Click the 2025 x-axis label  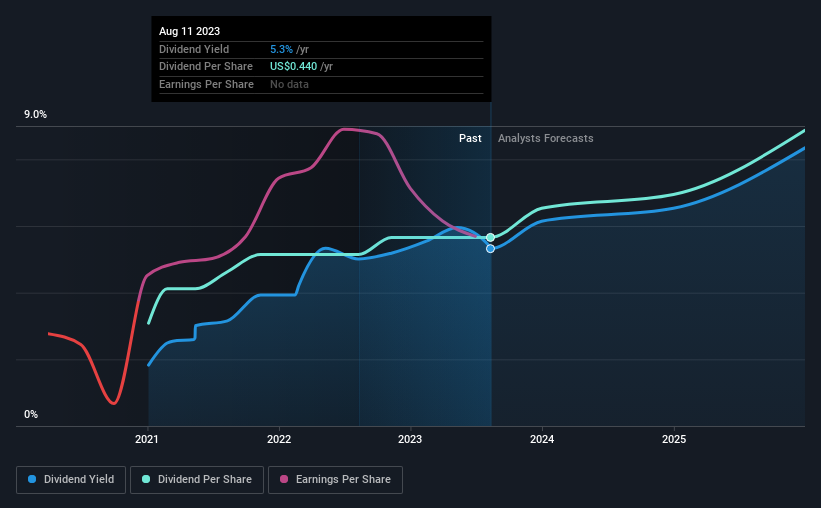[674, 439]
